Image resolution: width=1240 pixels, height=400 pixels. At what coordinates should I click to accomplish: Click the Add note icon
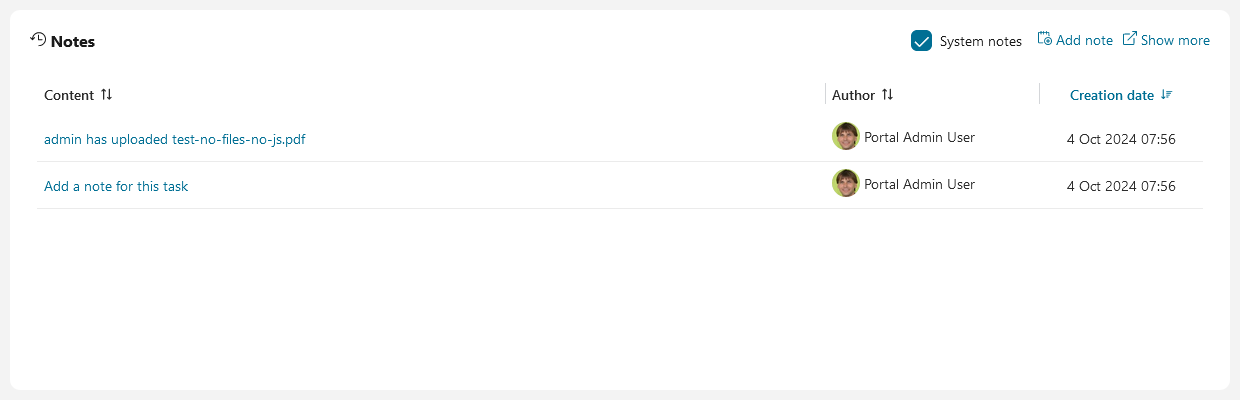pos(1044,39)
